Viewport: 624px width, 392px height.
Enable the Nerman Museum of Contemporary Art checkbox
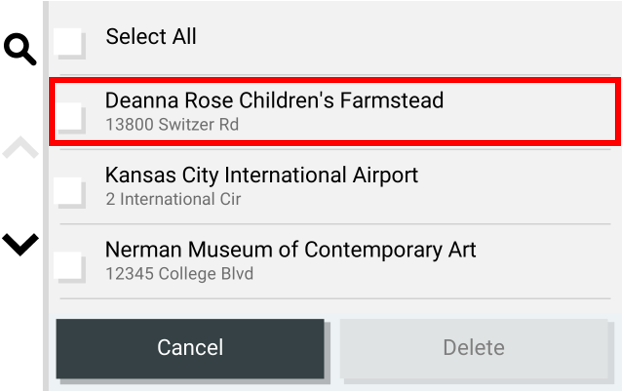[70, 267]
